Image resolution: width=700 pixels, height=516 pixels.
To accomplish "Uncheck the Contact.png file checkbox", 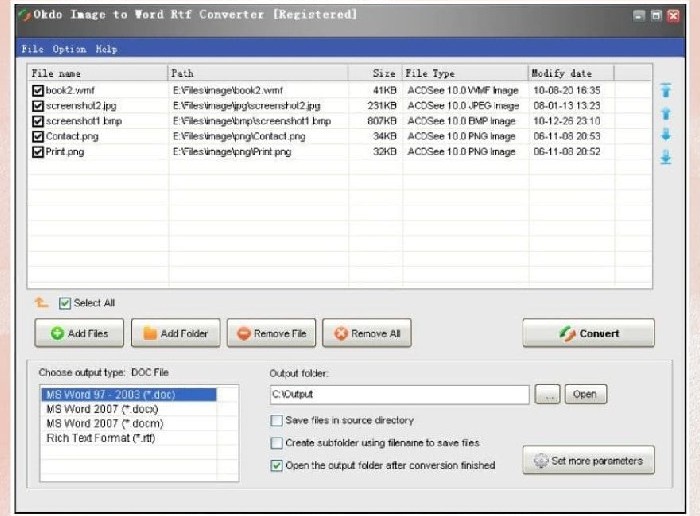I will [x=38, y=137].
